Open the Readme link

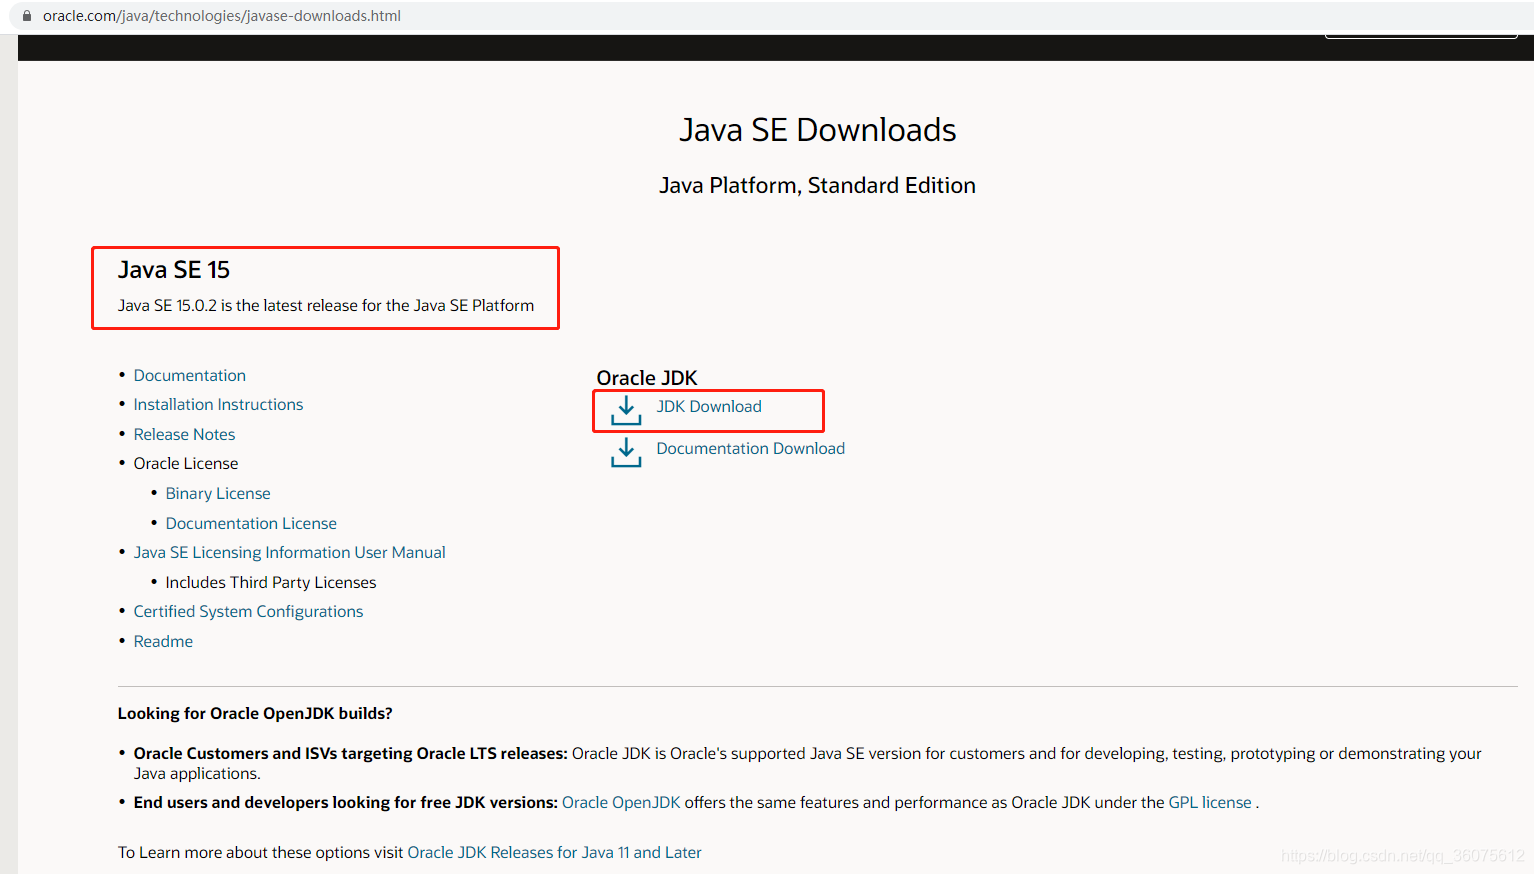pyautogui.click(x=163, y=641)
